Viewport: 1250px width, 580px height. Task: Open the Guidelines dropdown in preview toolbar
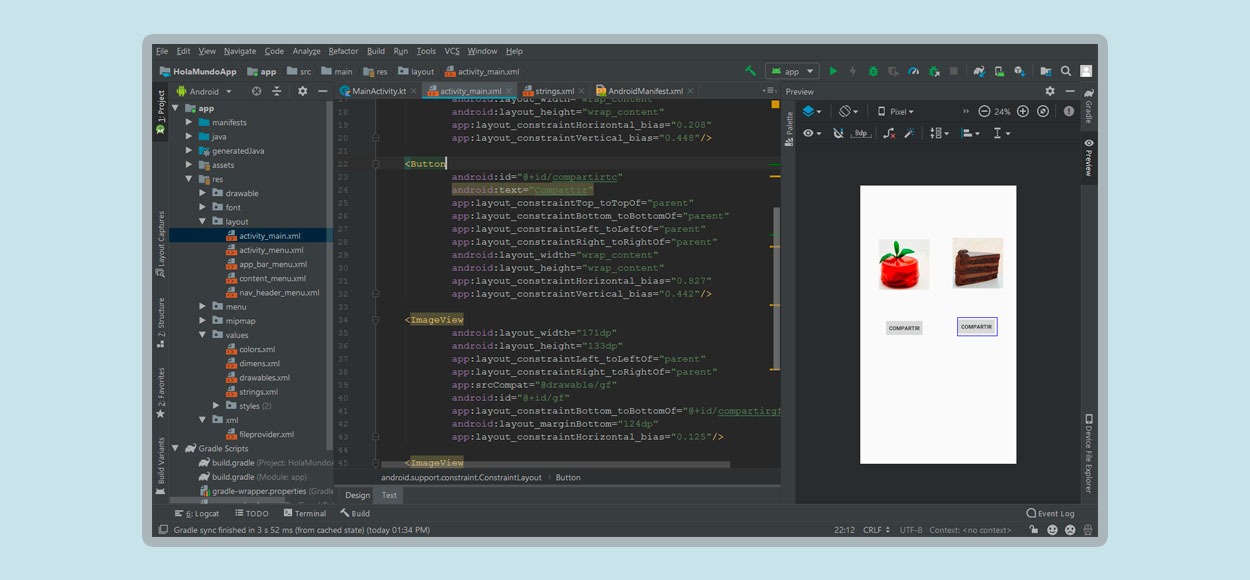[x=1001, y=133]
